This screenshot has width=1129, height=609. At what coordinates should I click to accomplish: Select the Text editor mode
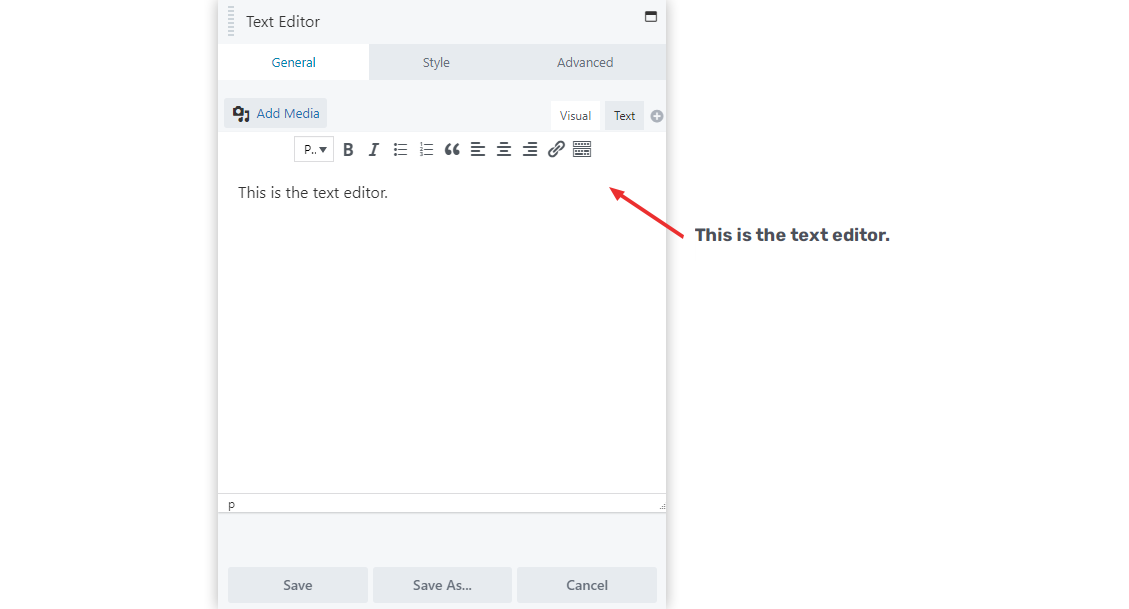624,116
